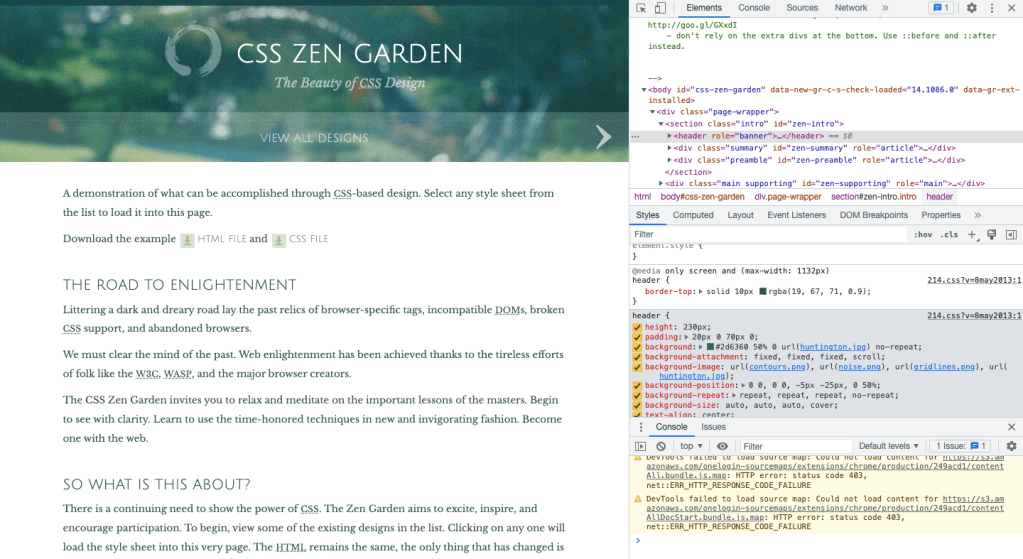1023x559 pixels.
Task: Open the top context dropdown
Action: (690, 446)
